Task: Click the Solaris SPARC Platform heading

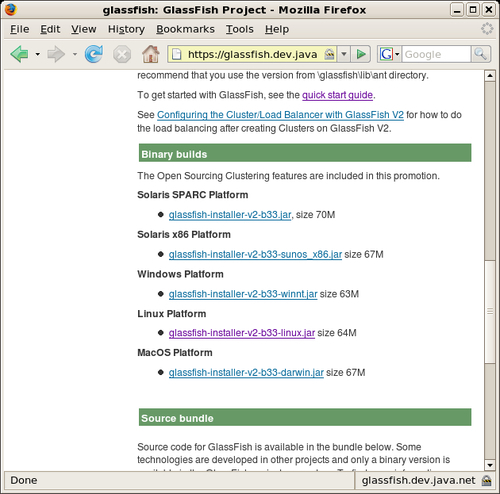Action: [x=193, y=195]
